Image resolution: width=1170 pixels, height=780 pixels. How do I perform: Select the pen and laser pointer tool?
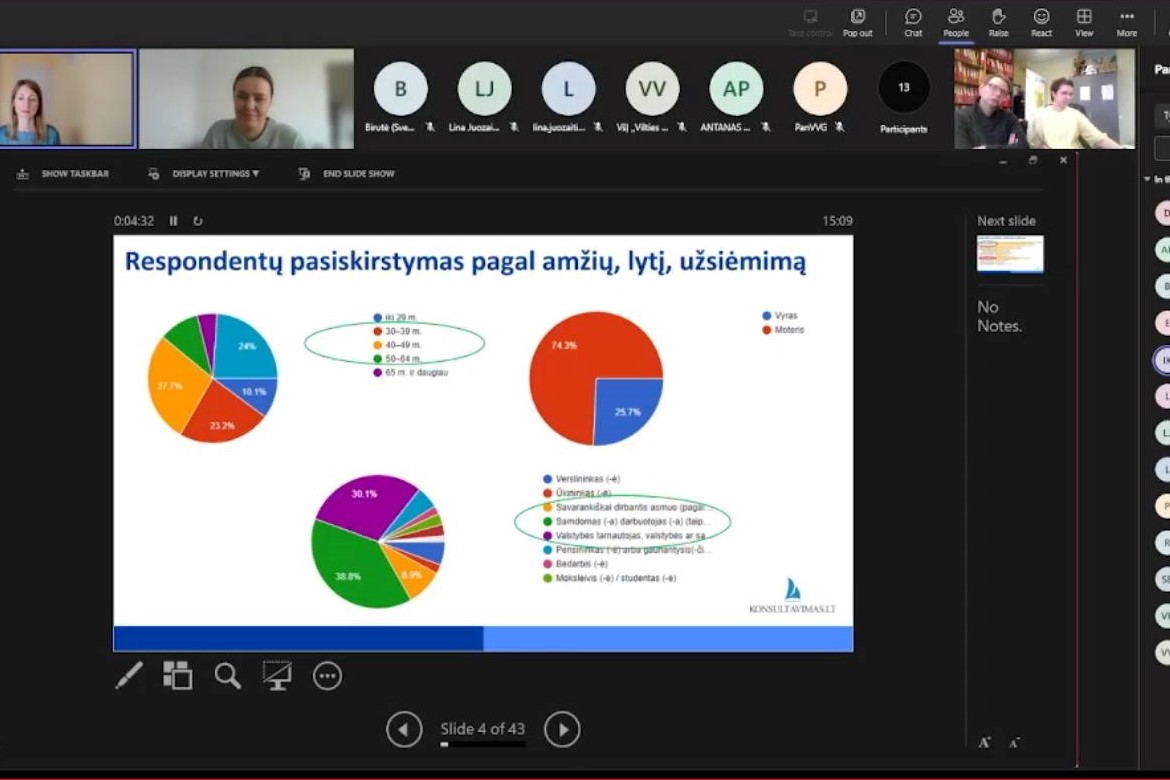[129, 676]
